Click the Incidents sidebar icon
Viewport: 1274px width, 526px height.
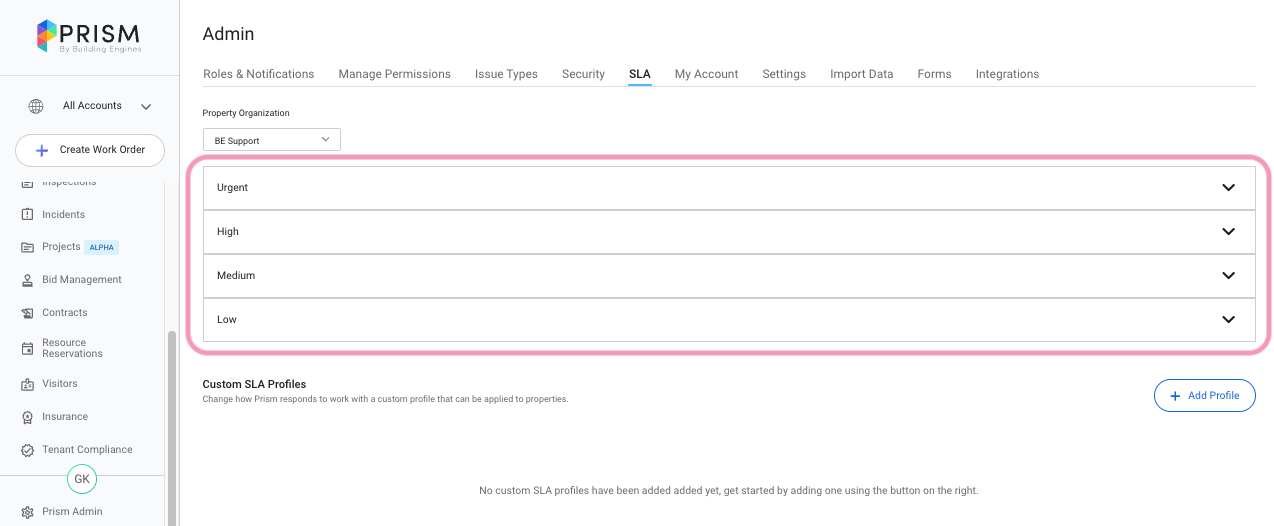[x=28, y=215]
